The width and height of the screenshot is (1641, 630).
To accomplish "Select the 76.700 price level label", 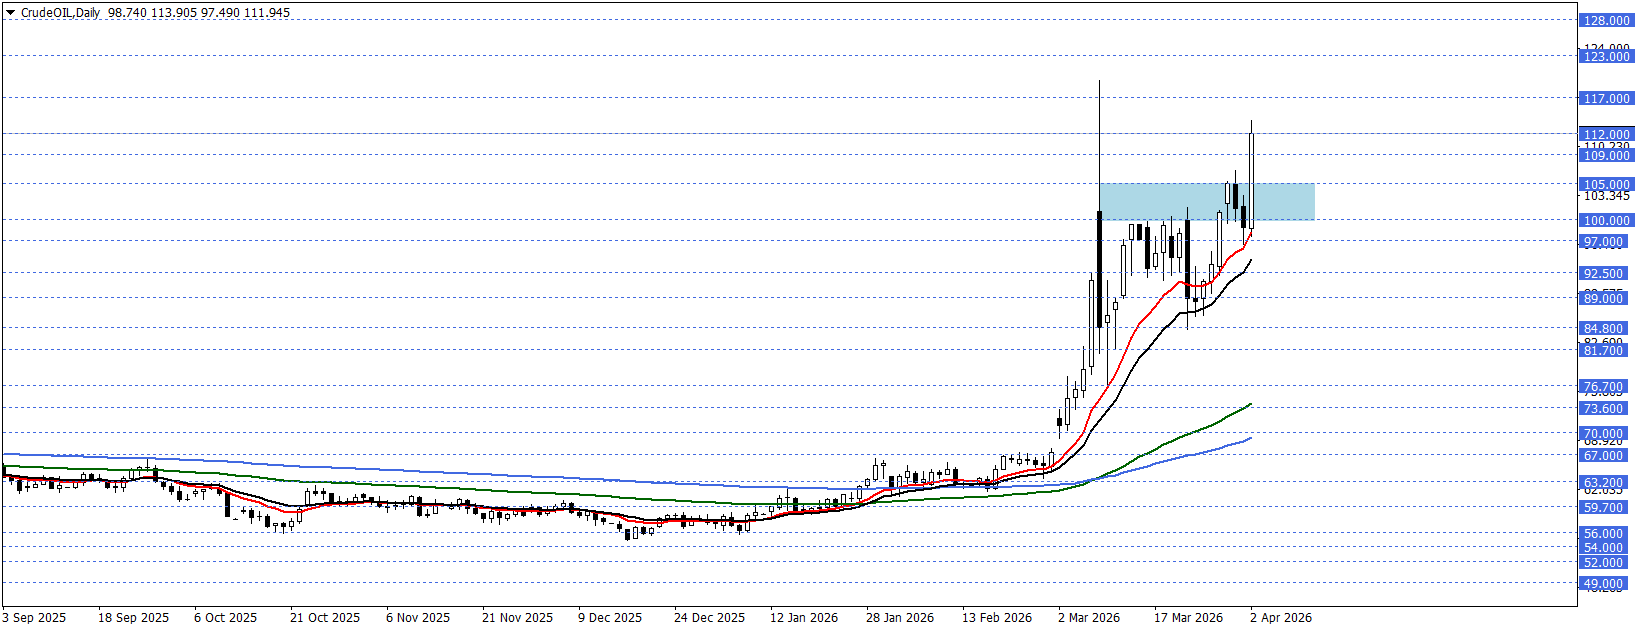I will (x=1603, y=386).
